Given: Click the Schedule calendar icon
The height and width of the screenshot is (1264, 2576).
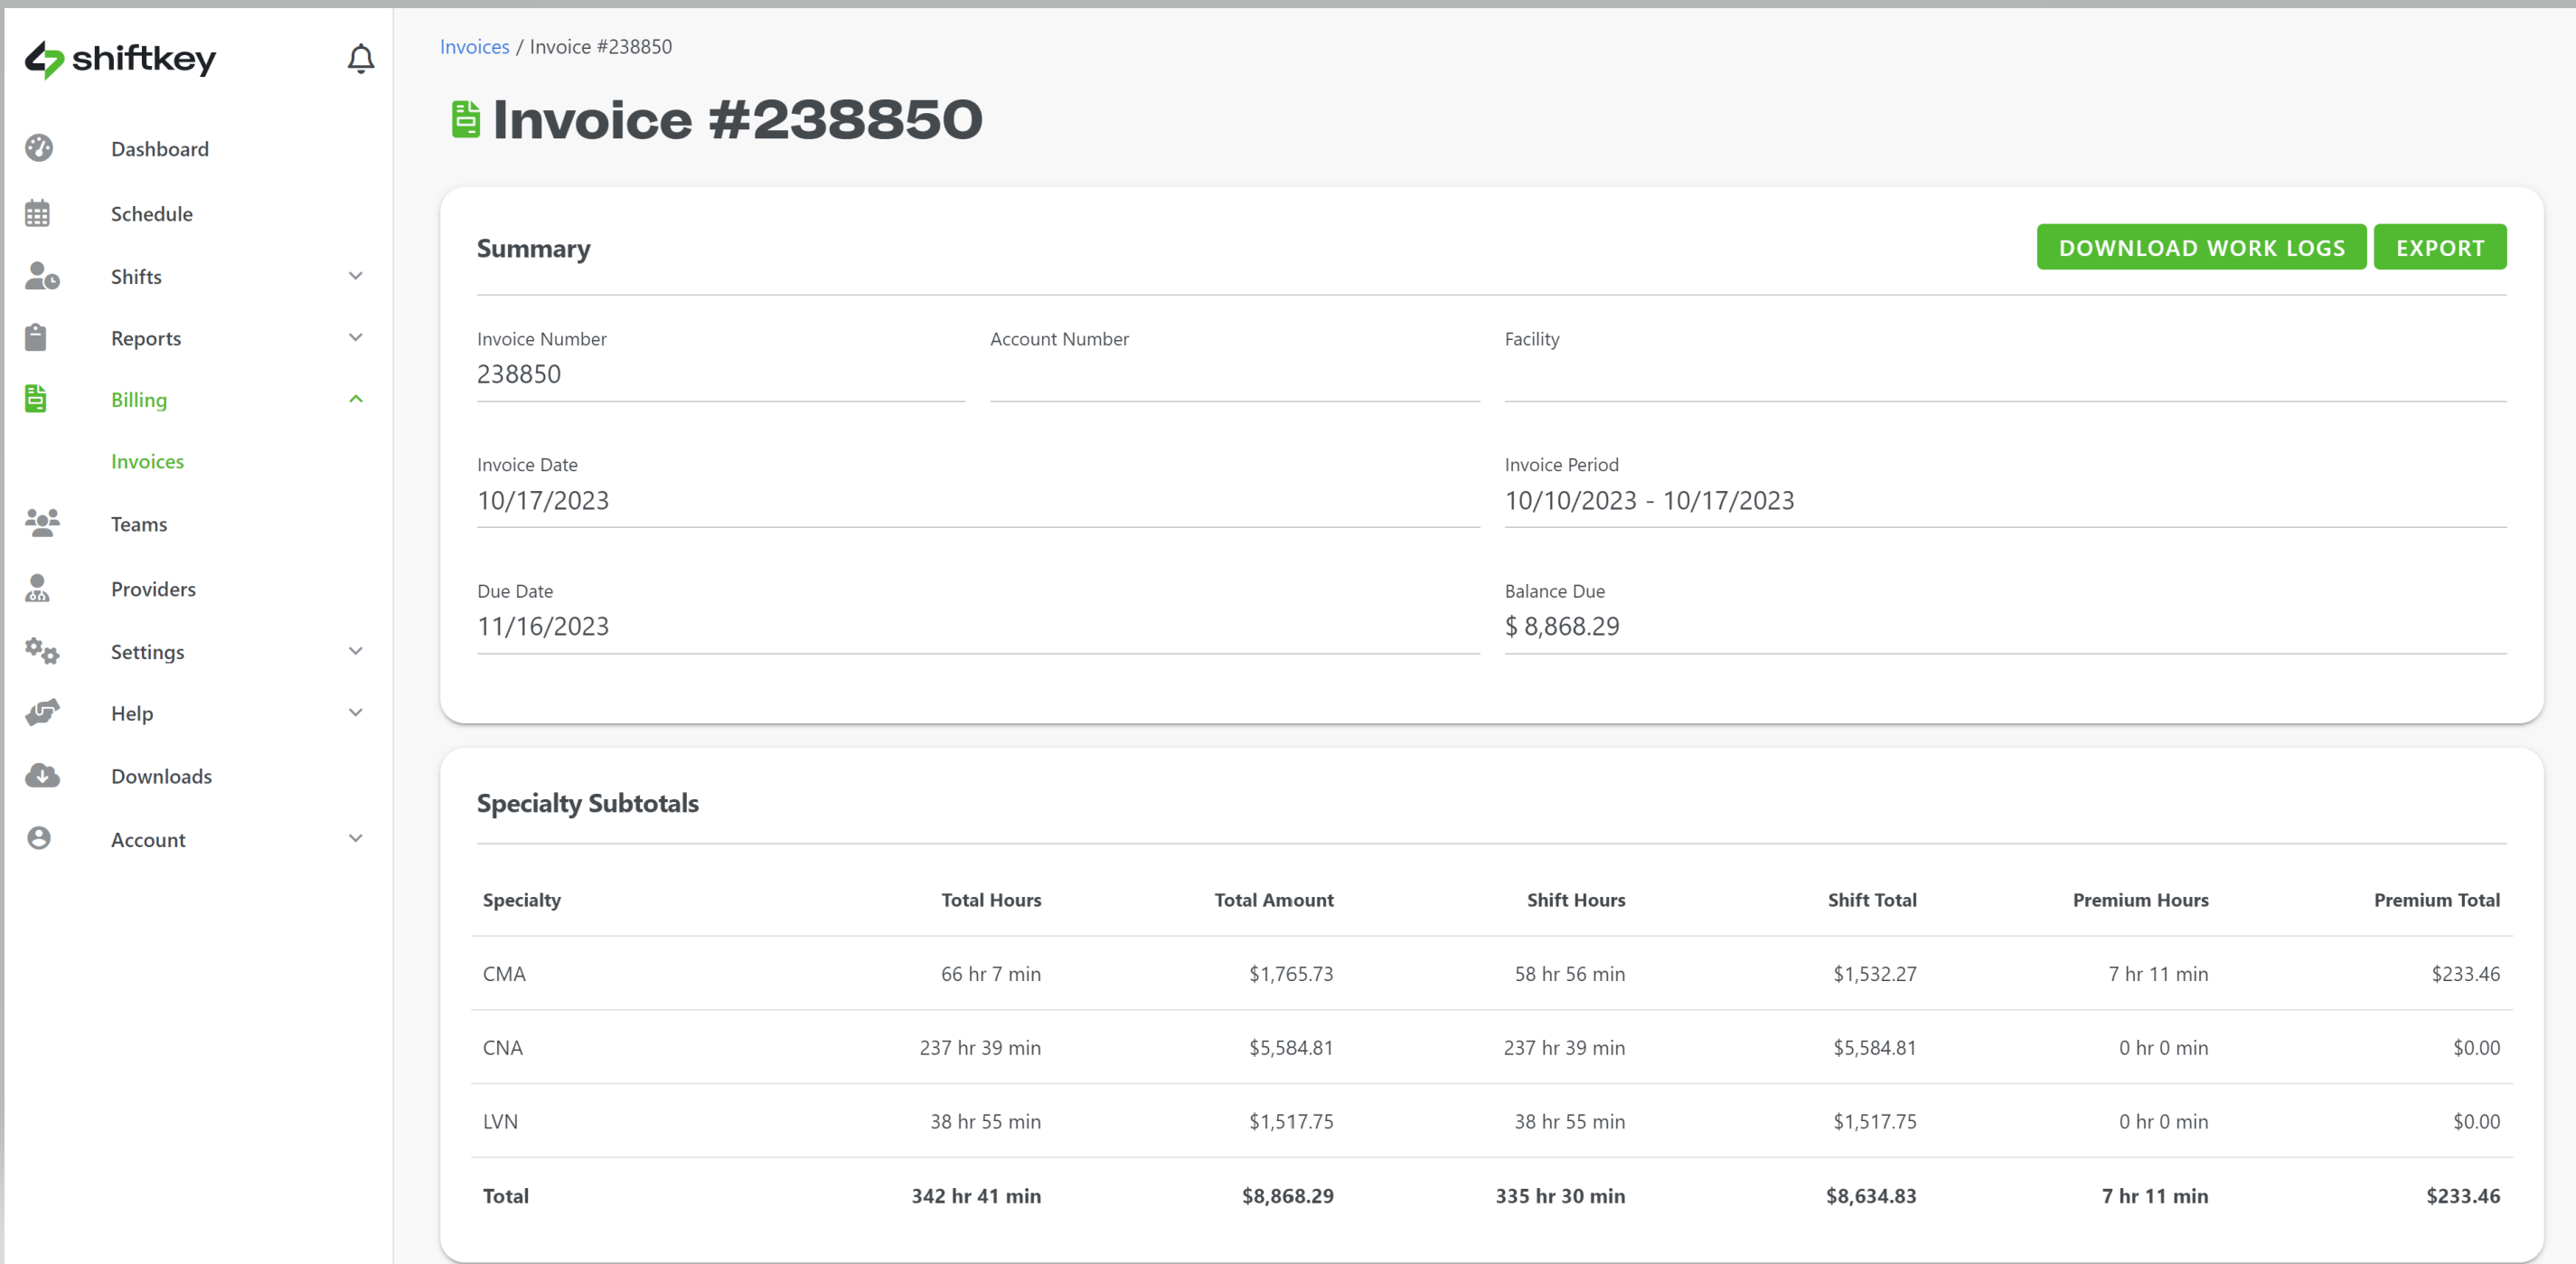Looking at the screenshot, I should click(37, 212).
